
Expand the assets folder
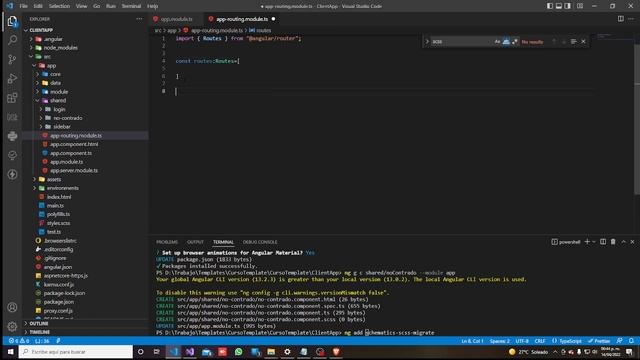(x=34, y=179)
